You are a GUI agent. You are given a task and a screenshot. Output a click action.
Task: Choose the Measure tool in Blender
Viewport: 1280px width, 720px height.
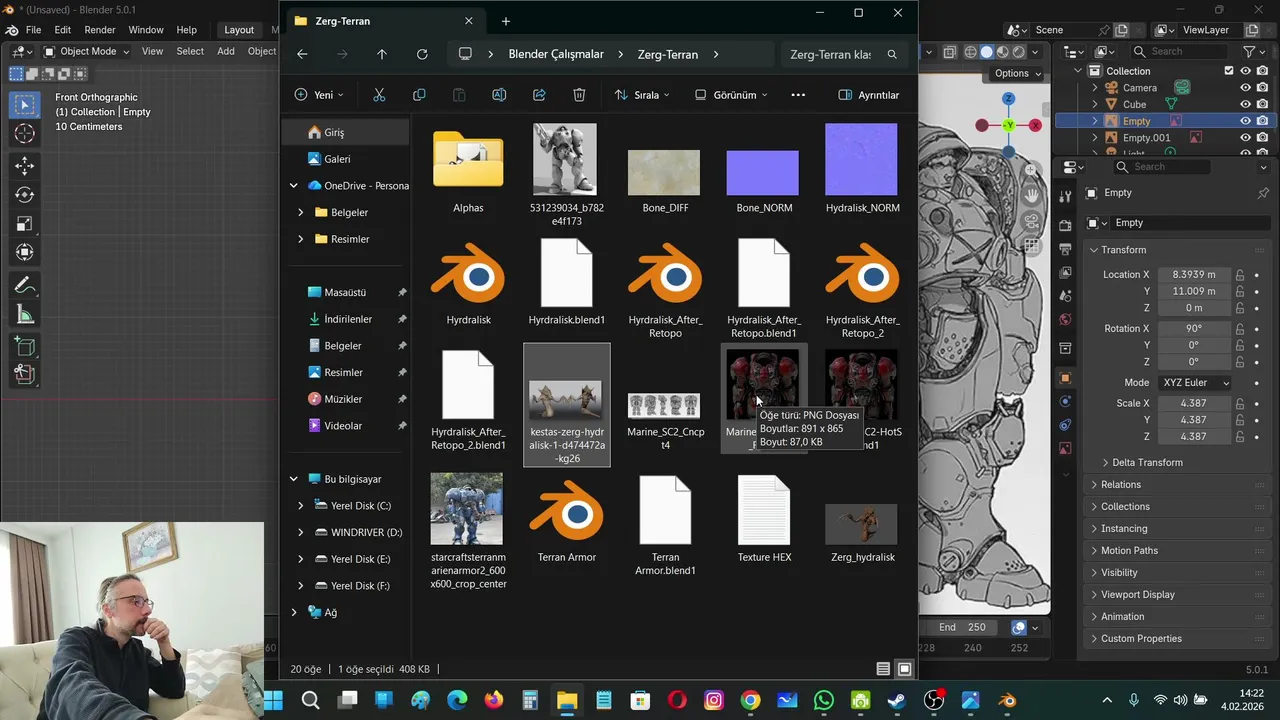pyautogui.click(x=25, y=315)
